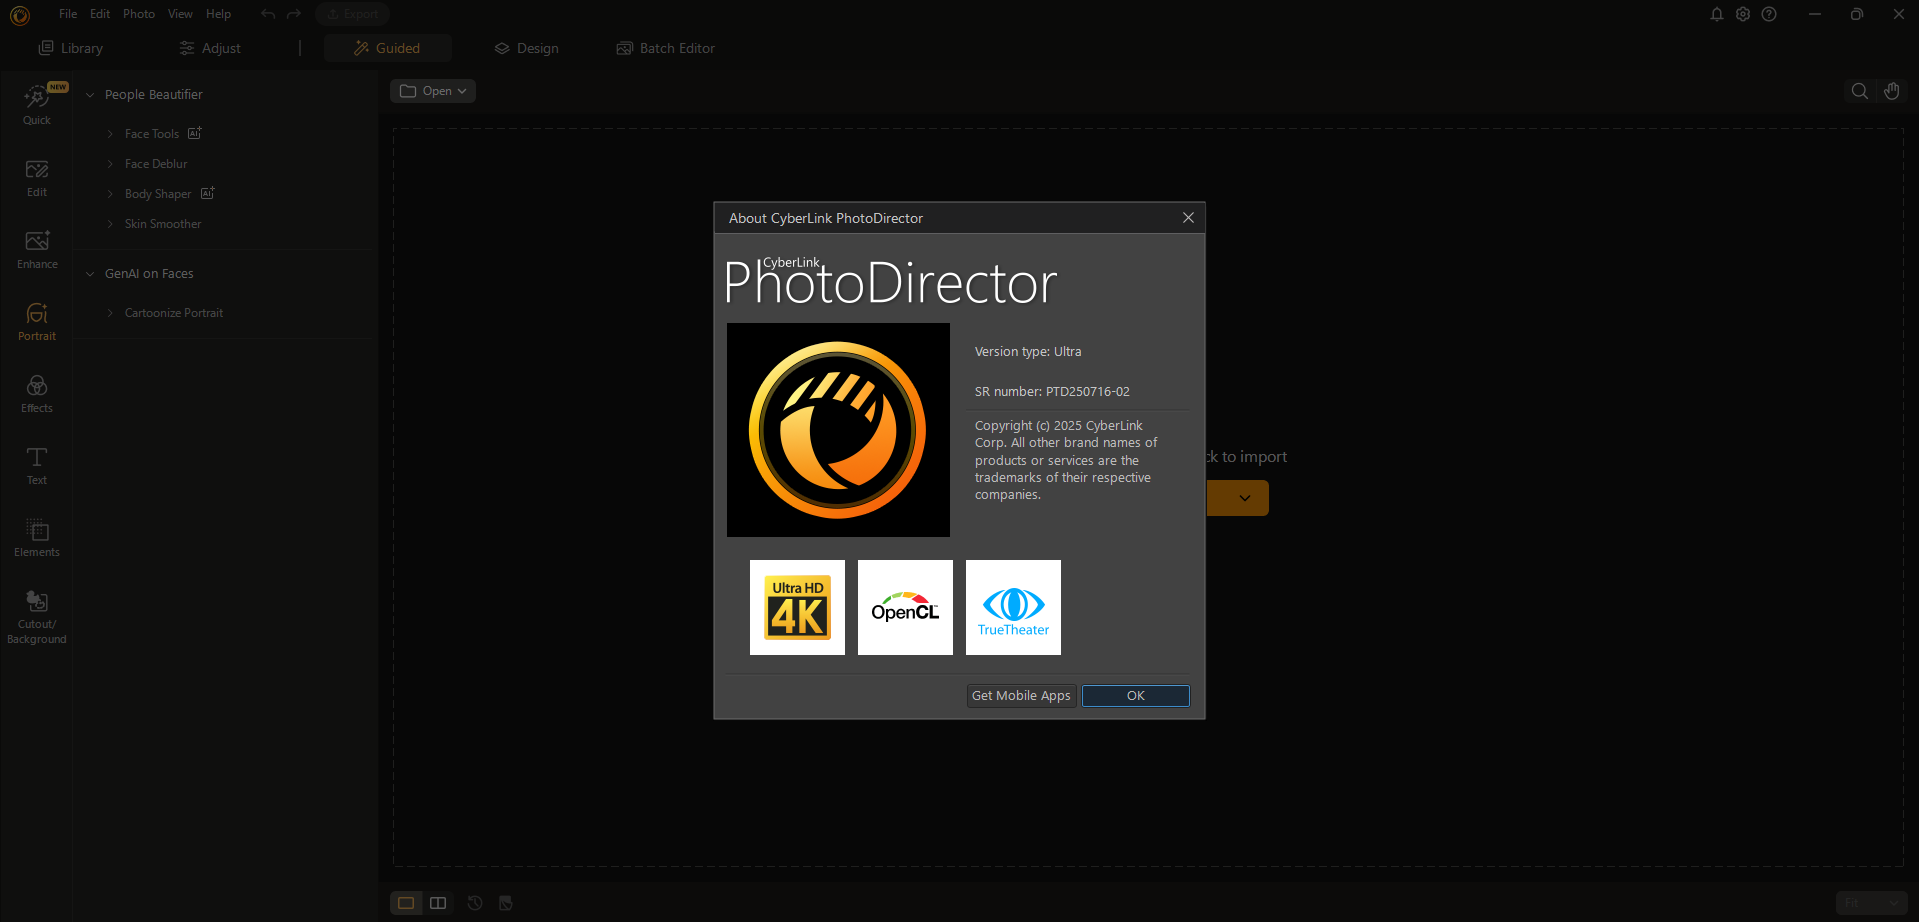The width and height of the screenshot is (1919, 922).
Task: Collapse the People Beautifier section
Action: click(90, 95)
